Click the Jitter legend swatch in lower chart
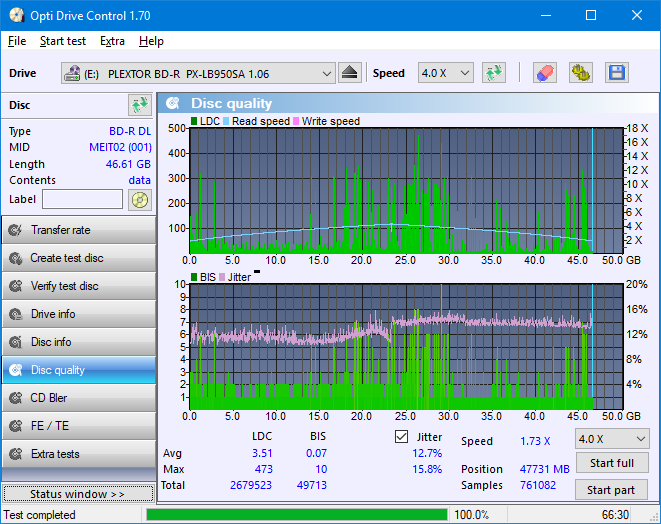The height and width of the screenshot is (524, 661). point(222,277)
